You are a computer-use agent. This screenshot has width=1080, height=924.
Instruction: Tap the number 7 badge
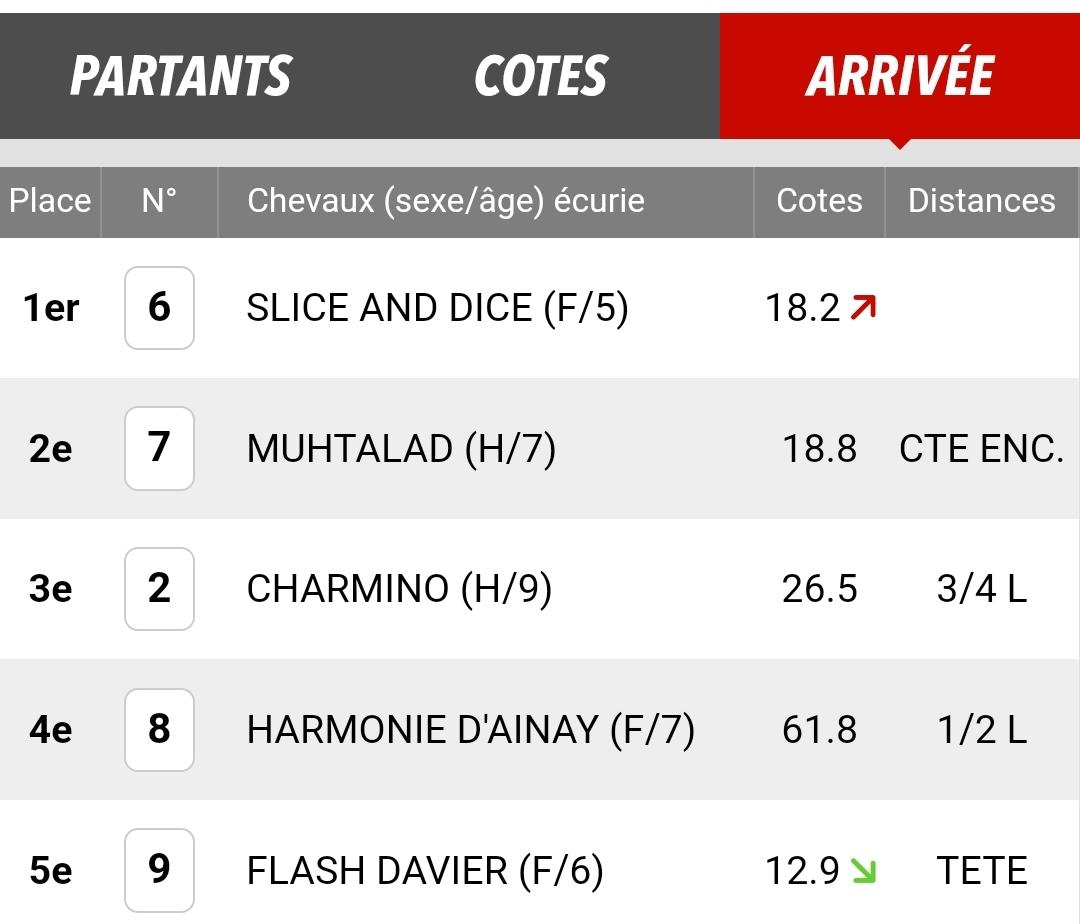pyautogui.click(x=159, y=448)
